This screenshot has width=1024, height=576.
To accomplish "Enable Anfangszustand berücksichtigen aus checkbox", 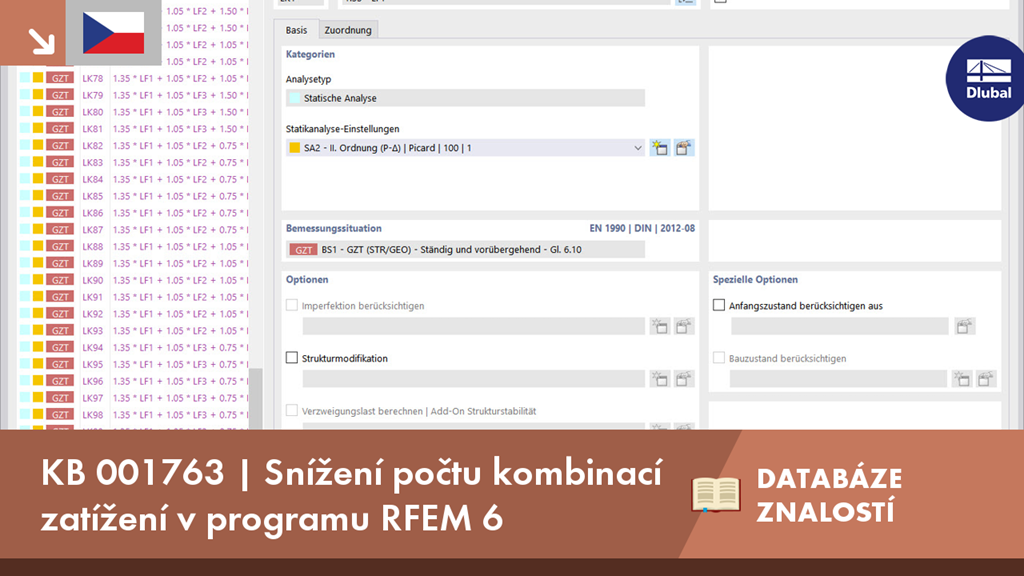I will [x=719, y=305].
